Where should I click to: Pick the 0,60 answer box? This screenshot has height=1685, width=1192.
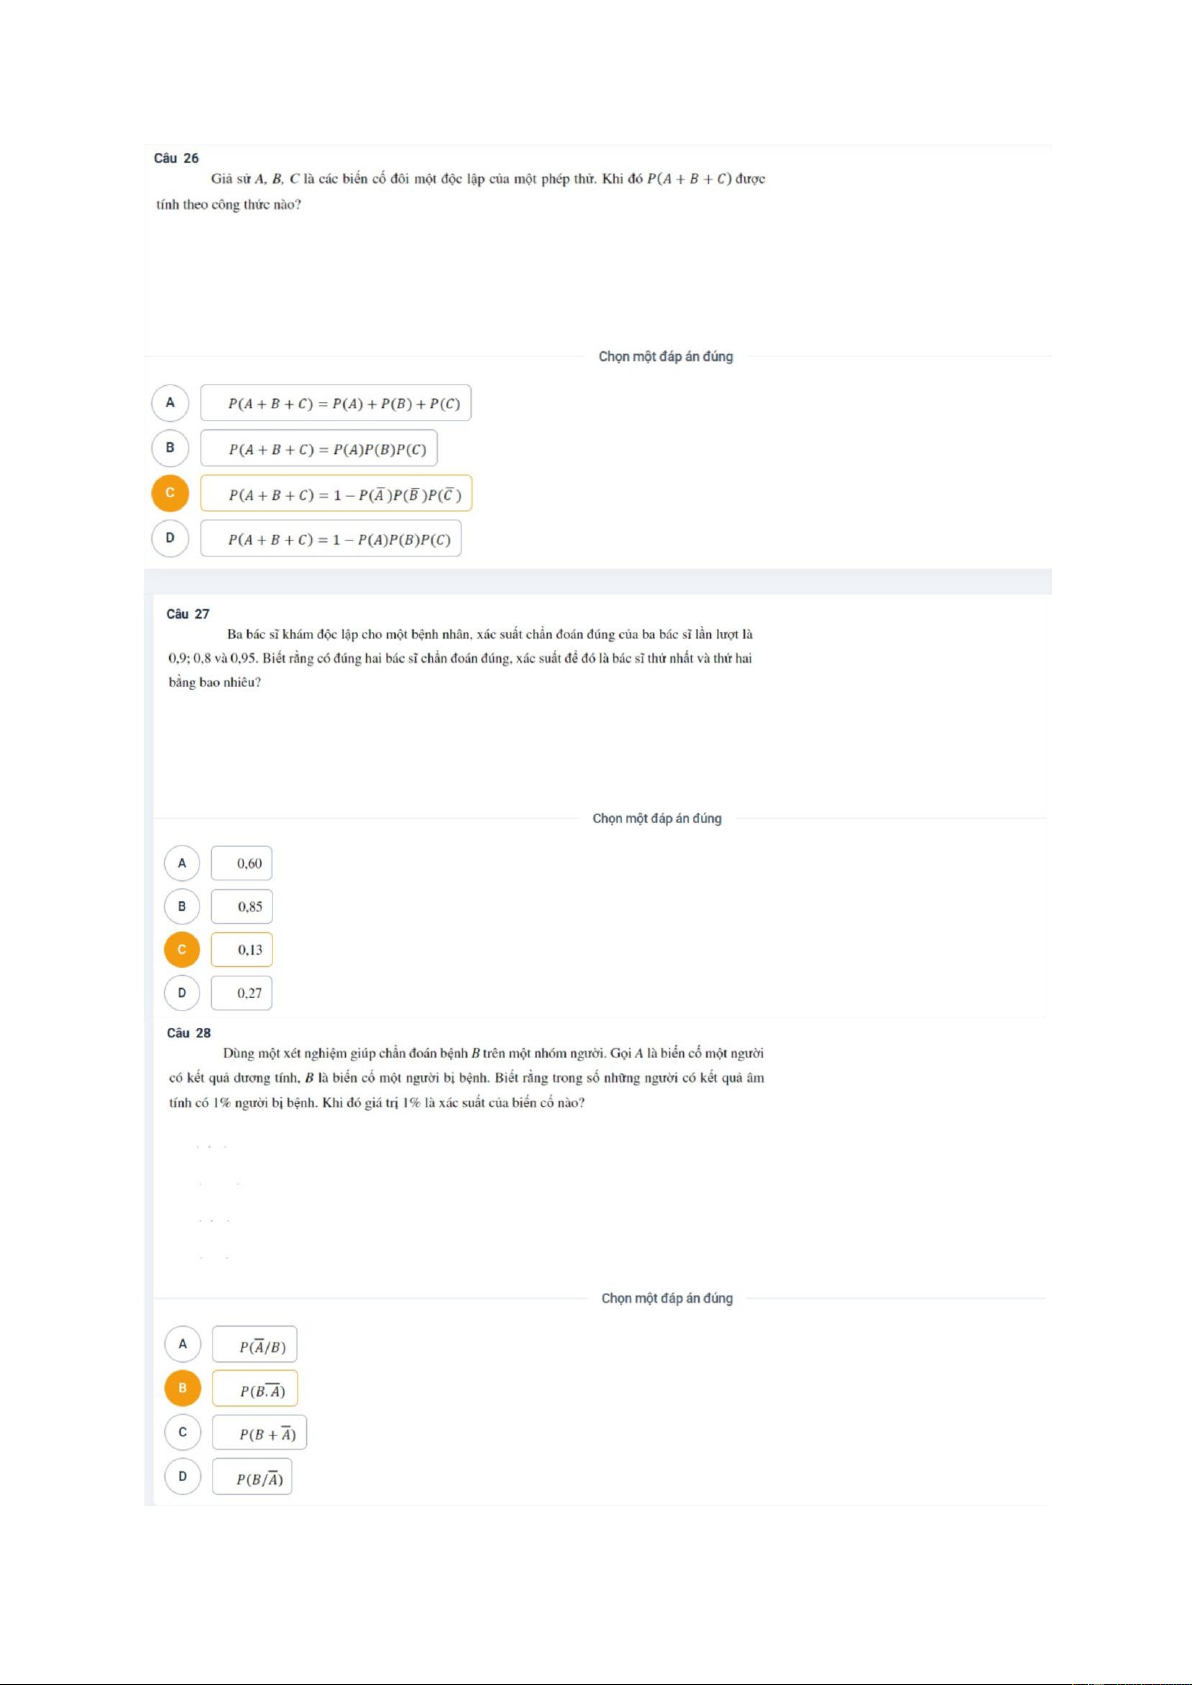pyautogui.click(x=242, y=863)
